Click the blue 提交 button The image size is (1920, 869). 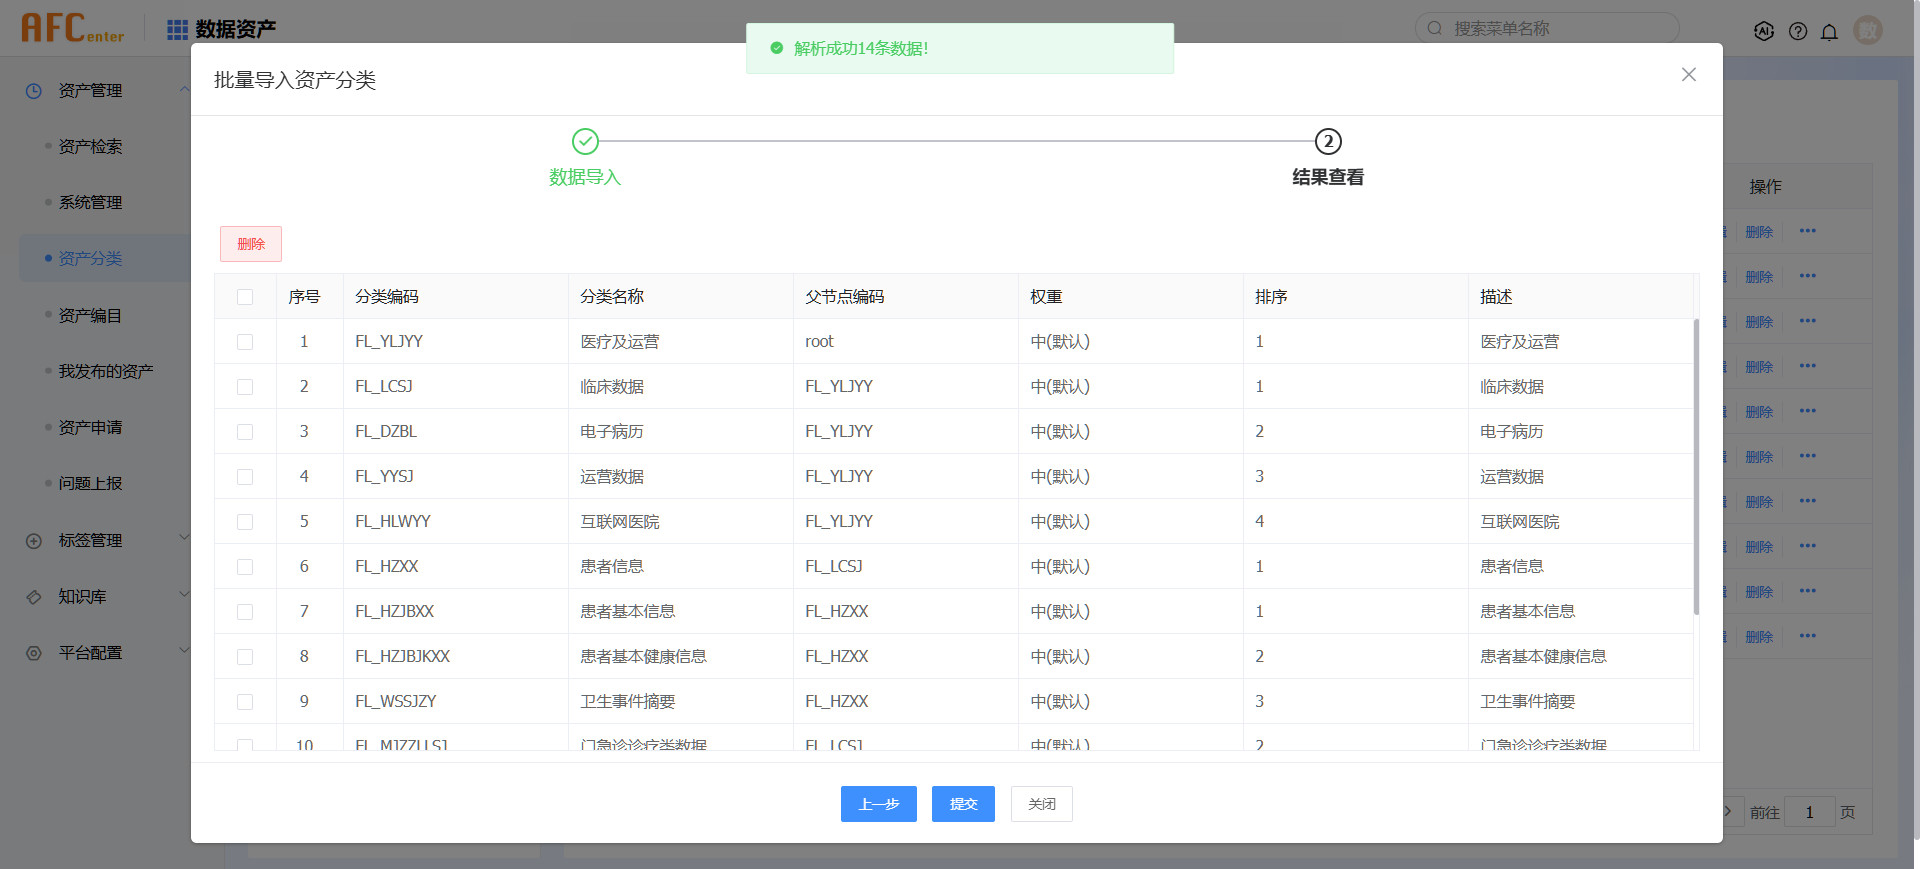pyautogui.click(x=963, y=804)
